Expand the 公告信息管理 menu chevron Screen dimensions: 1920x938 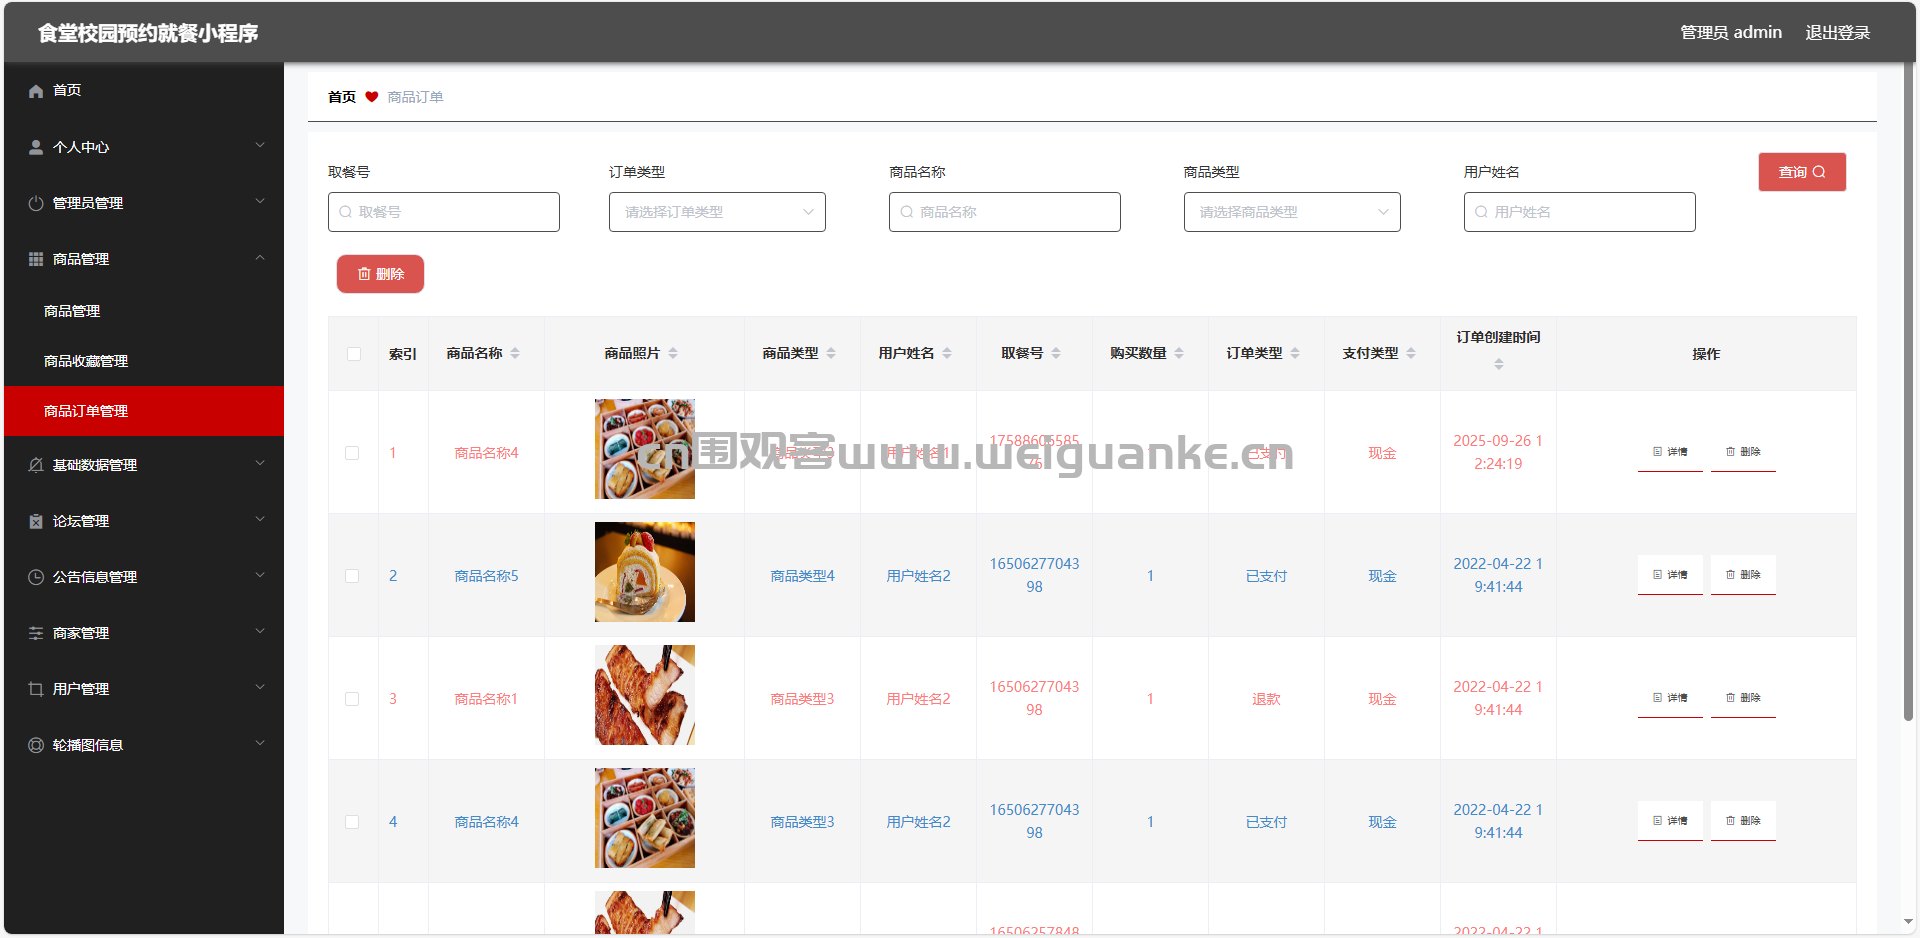tap(260, 575)
